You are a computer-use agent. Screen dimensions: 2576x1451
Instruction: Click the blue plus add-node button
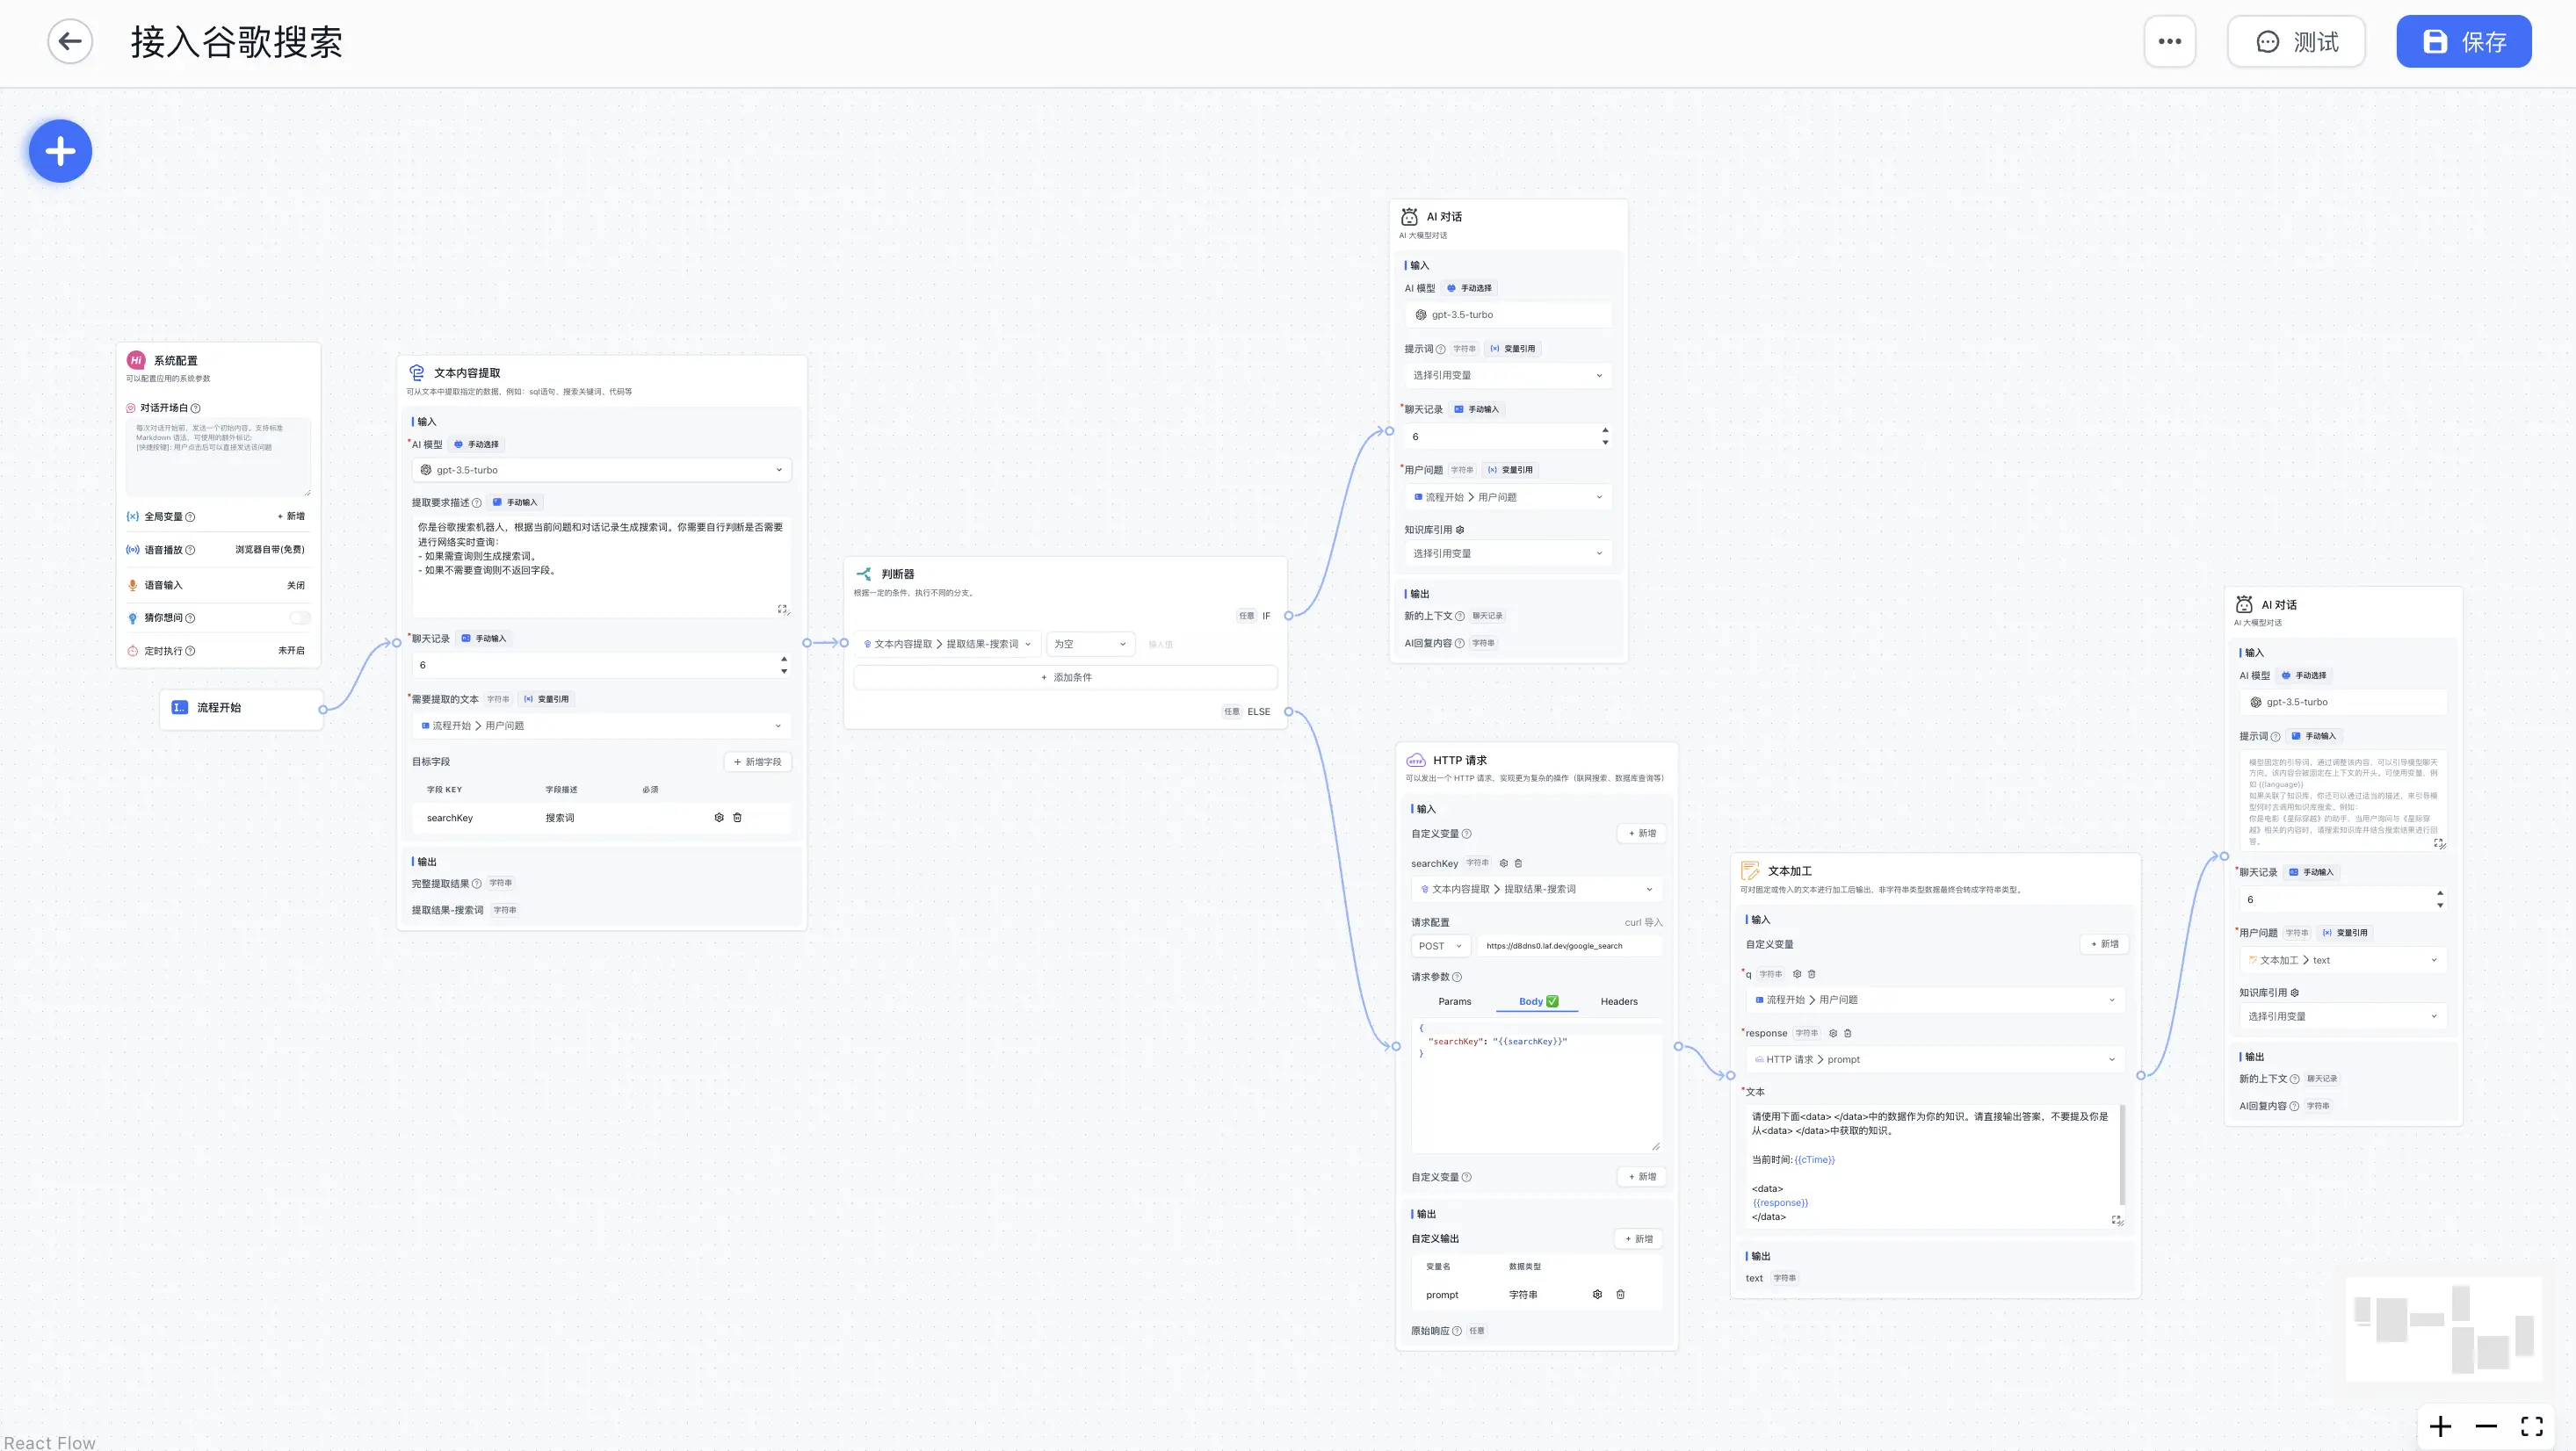click(x=60, y=151)
